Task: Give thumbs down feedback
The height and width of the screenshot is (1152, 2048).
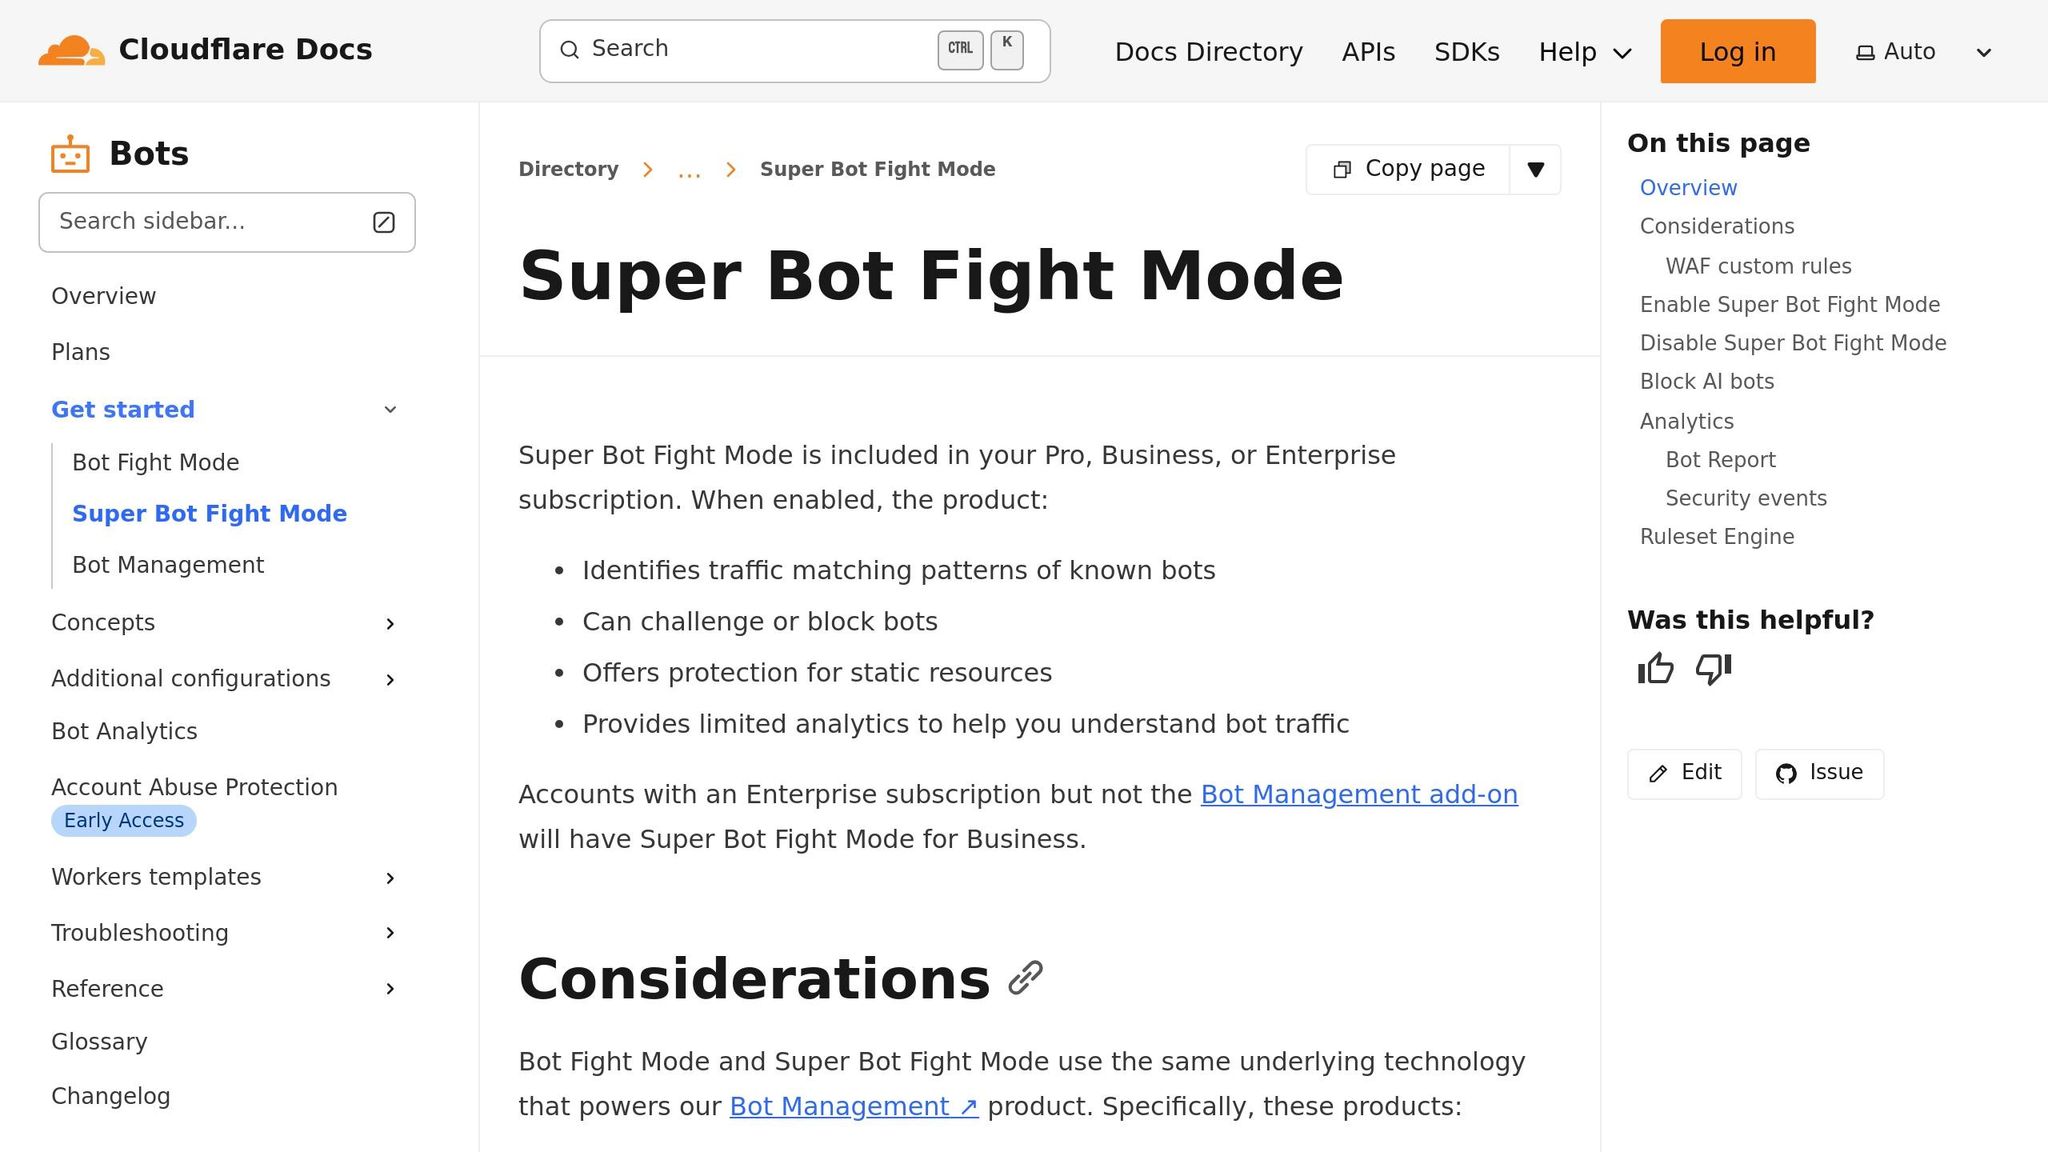Action: pos(1713,670)
